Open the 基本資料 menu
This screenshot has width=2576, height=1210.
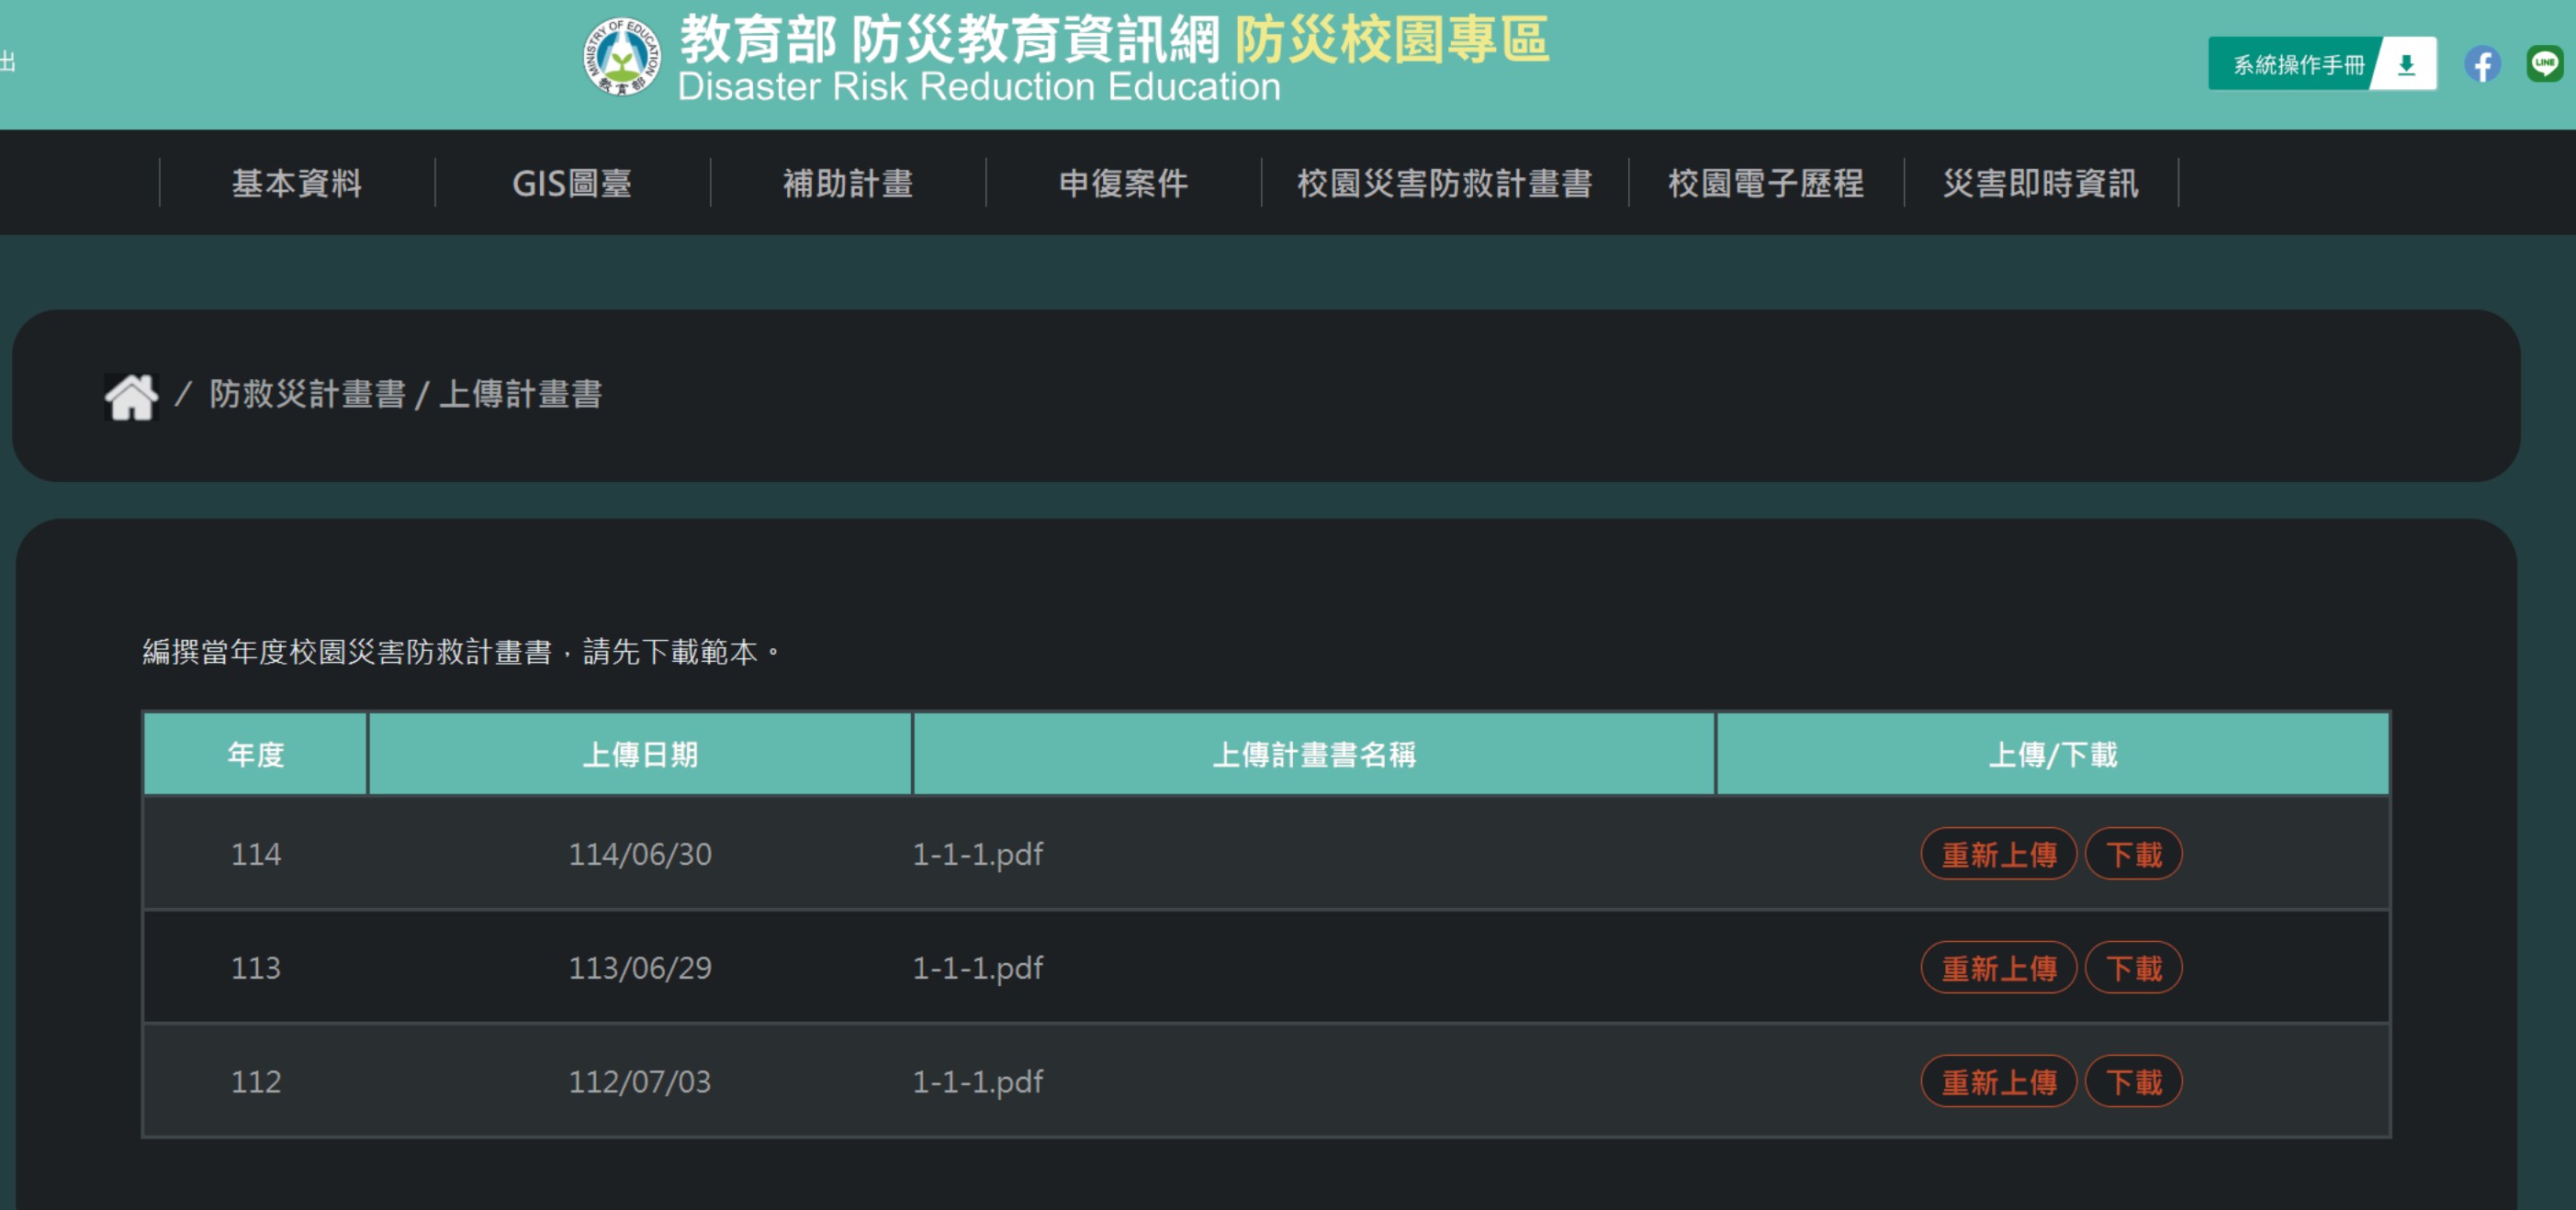[297, 183]
